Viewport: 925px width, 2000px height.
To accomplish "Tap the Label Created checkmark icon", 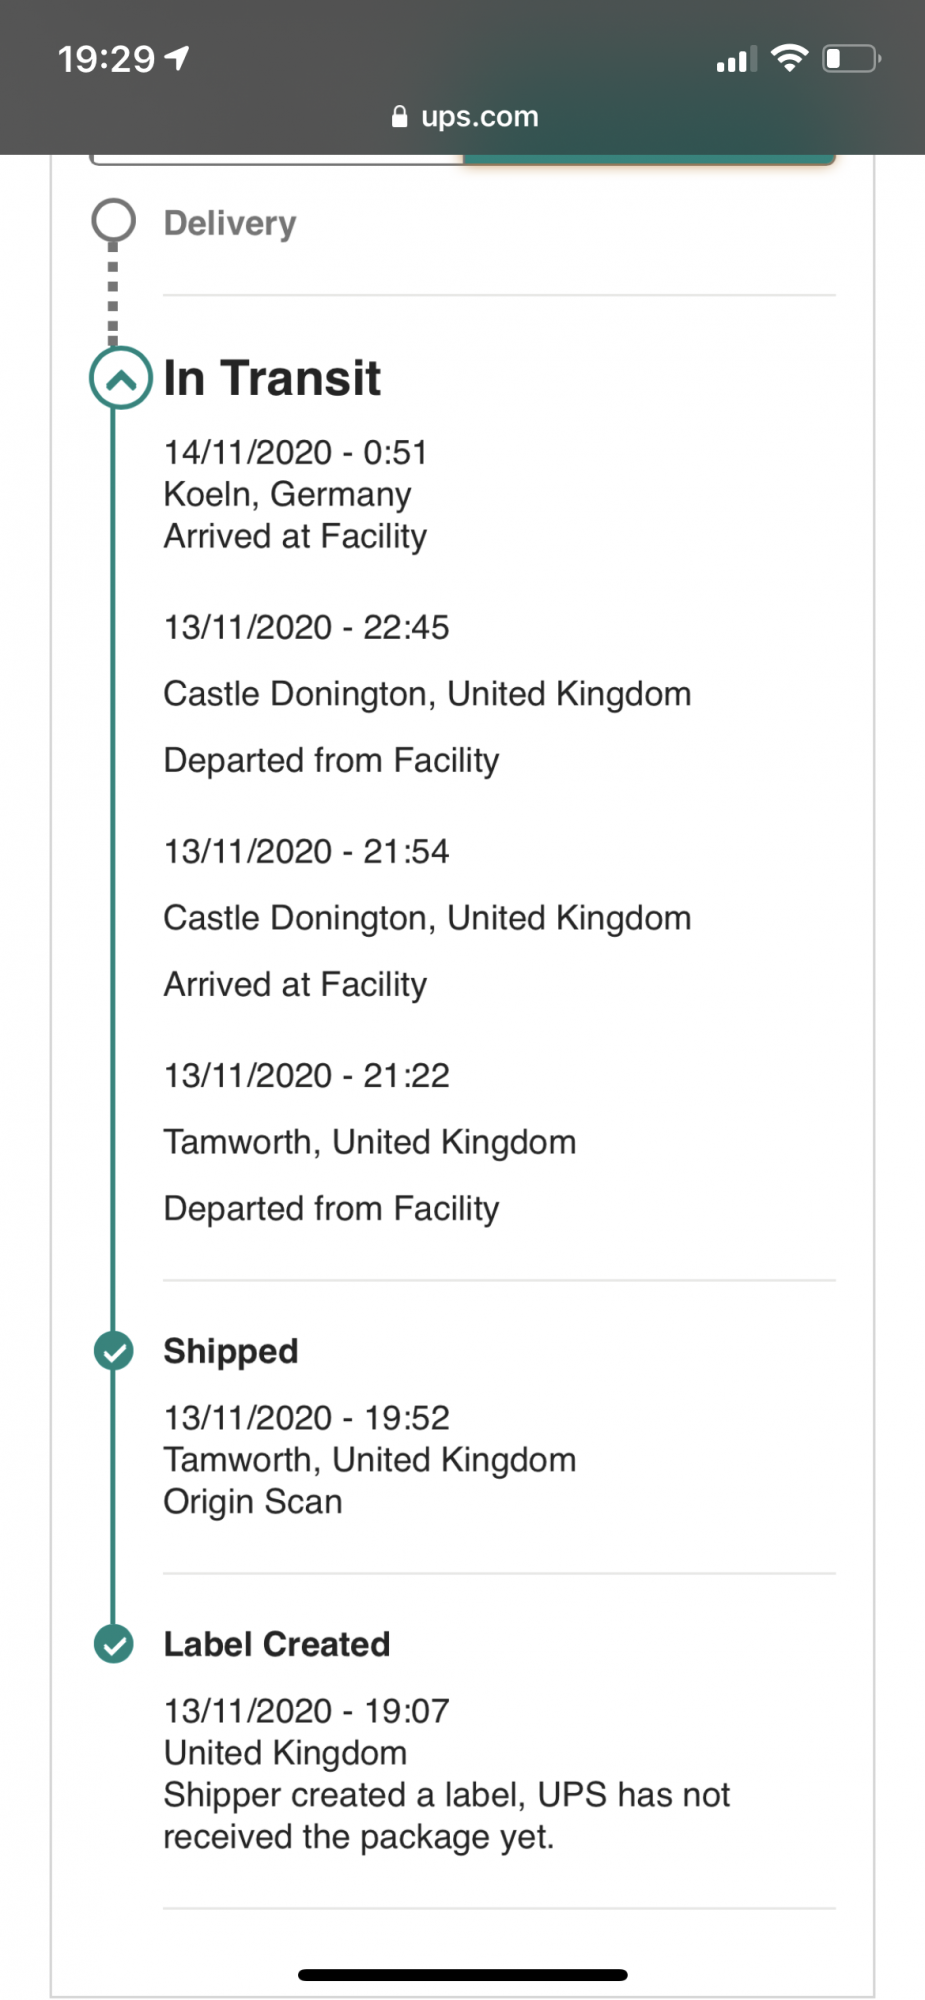I will (x=113, y=1644).
